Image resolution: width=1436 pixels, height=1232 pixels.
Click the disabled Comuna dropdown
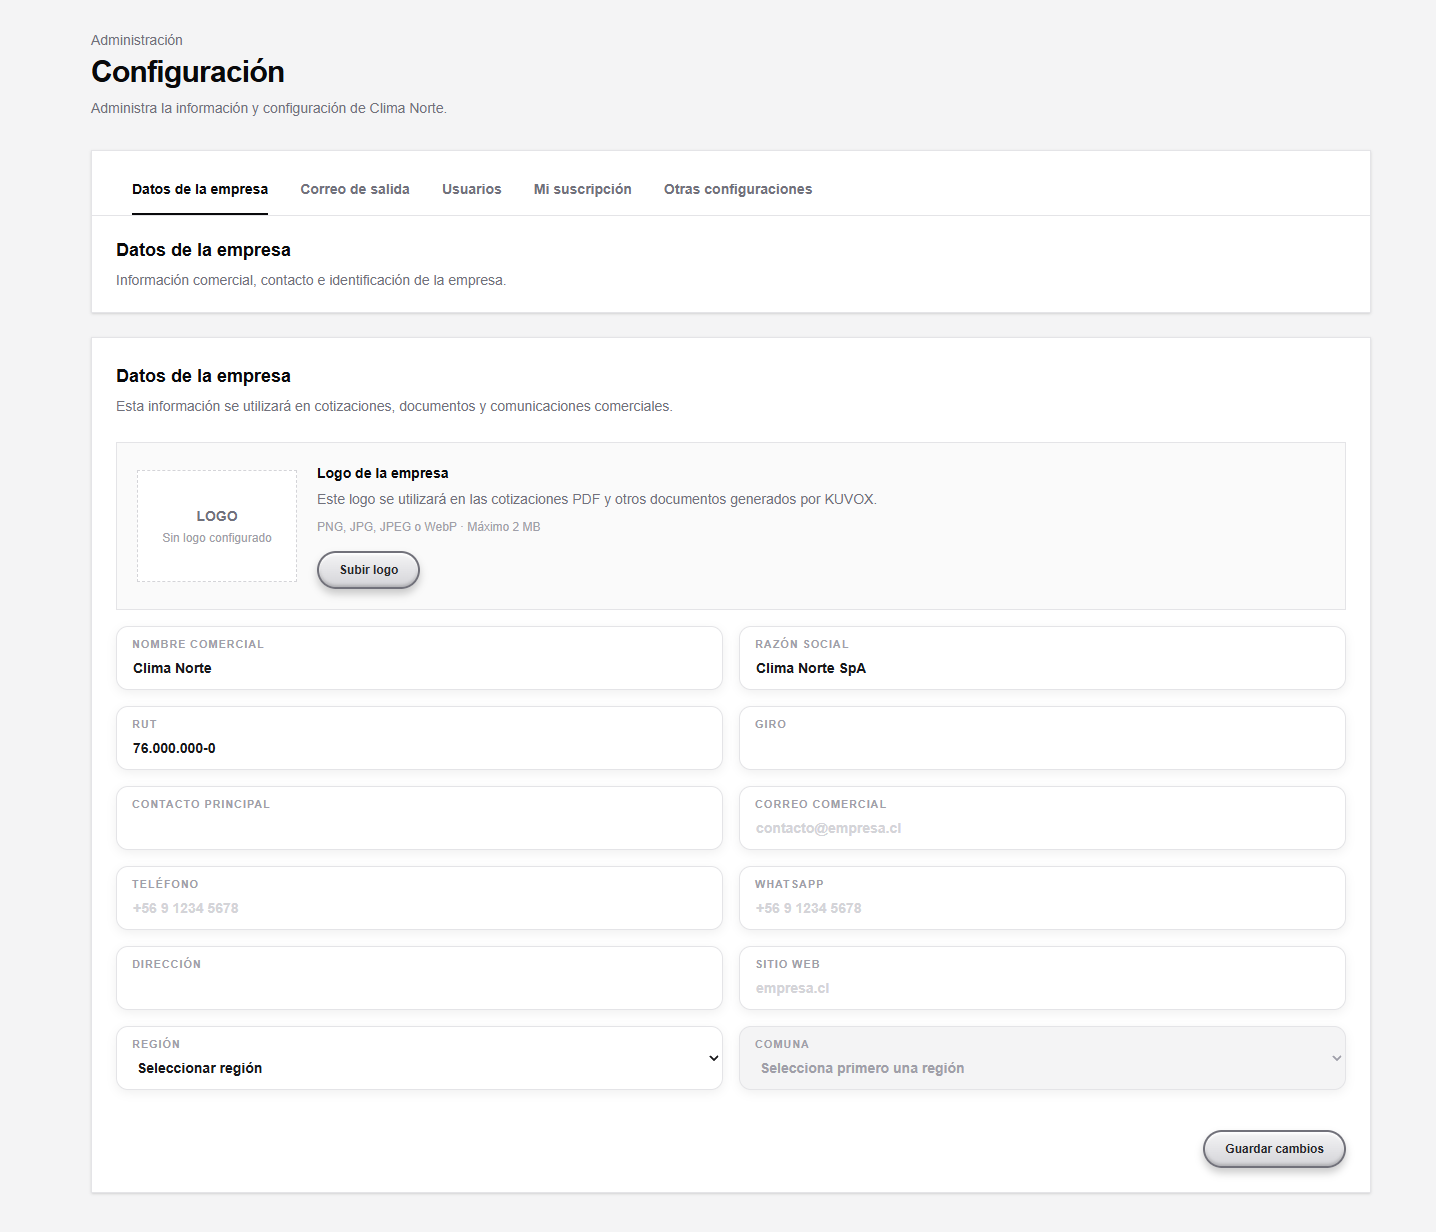1042,1058
